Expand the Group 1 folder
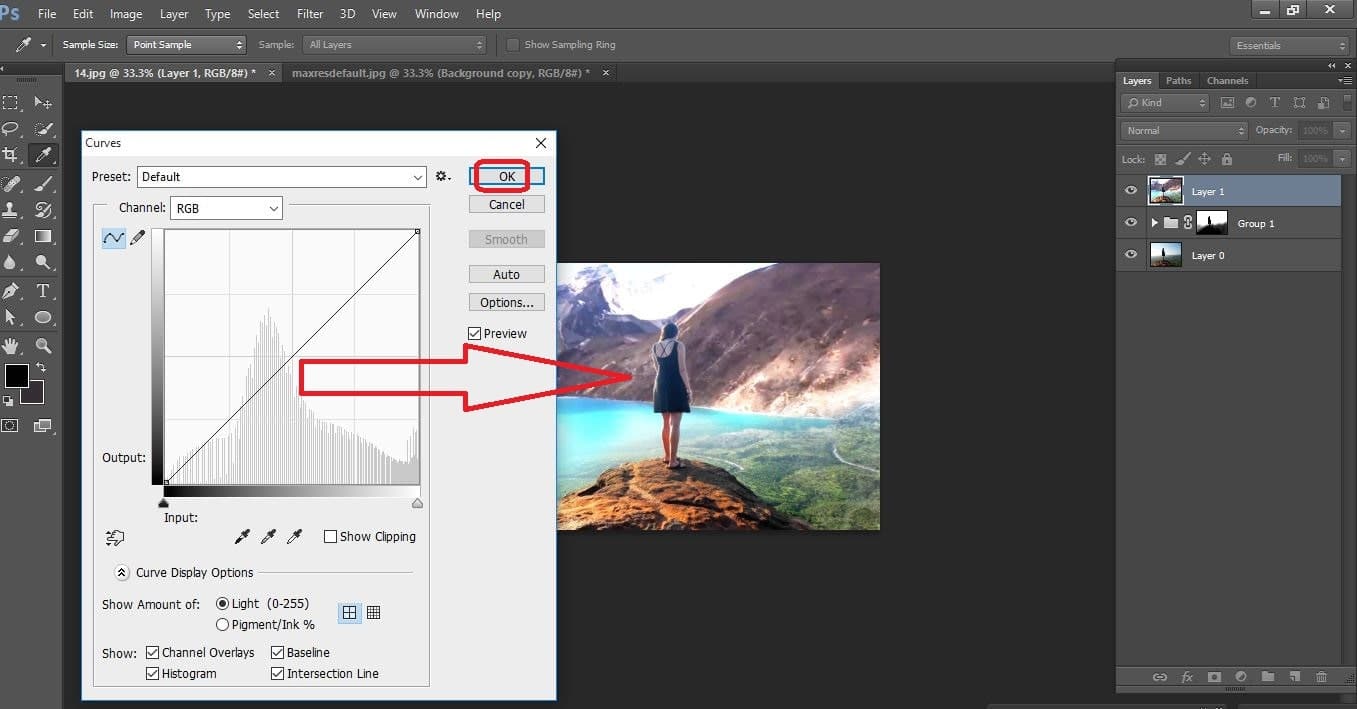Screen dimensions: 1357x709 coord(1155,222)
